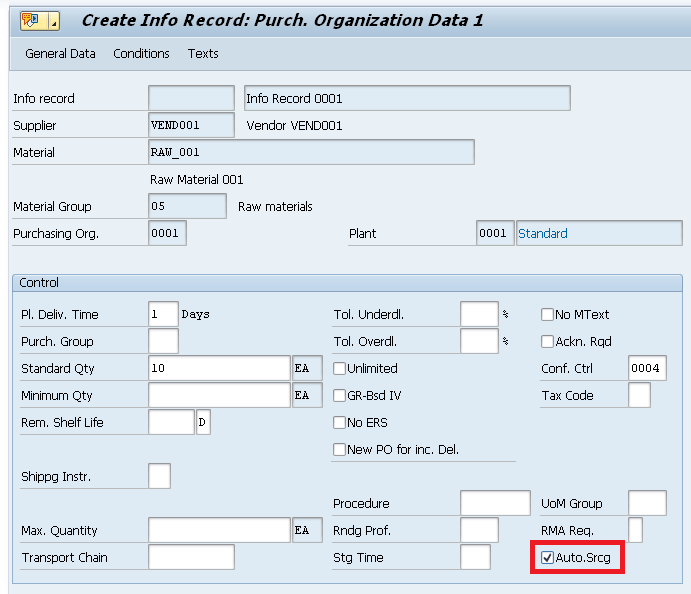Click the Purchasing Org. field
691x594 pixels.
point(167,233)
